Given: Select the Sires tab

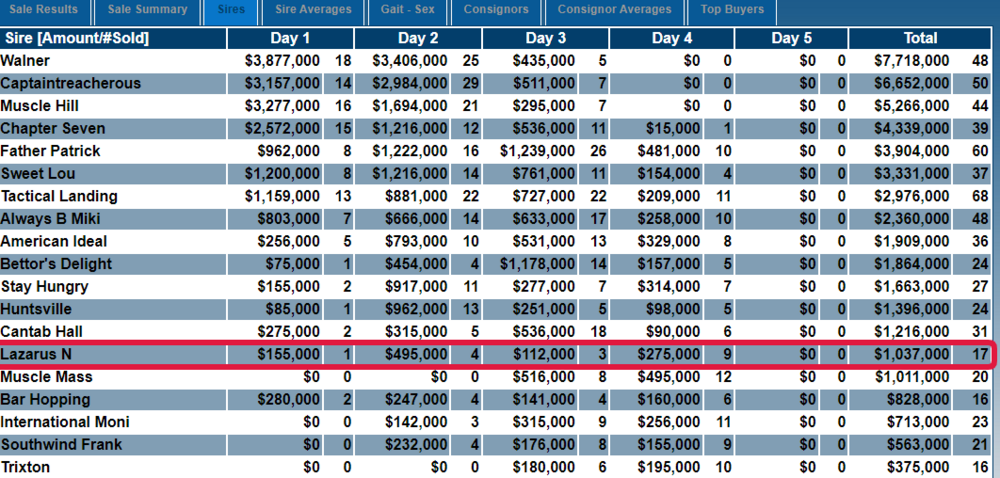Looking at the screenshot, I should (x=231, y=10).
